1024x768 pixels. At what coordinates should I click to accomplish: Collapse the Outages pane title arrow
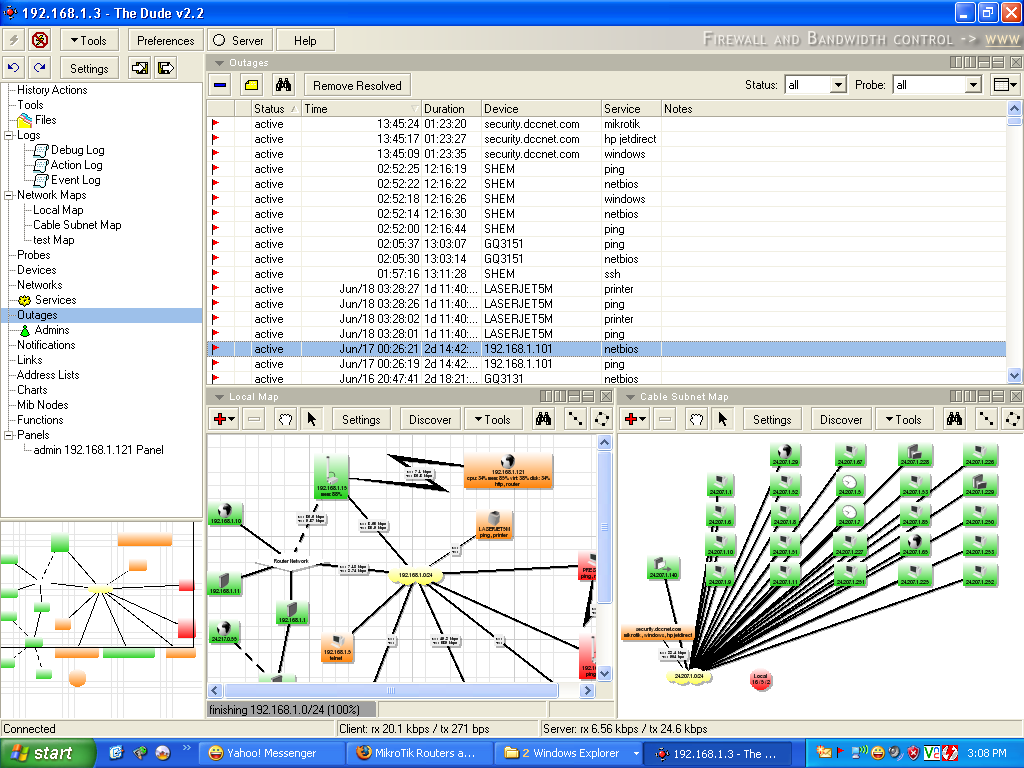point(220,63)
